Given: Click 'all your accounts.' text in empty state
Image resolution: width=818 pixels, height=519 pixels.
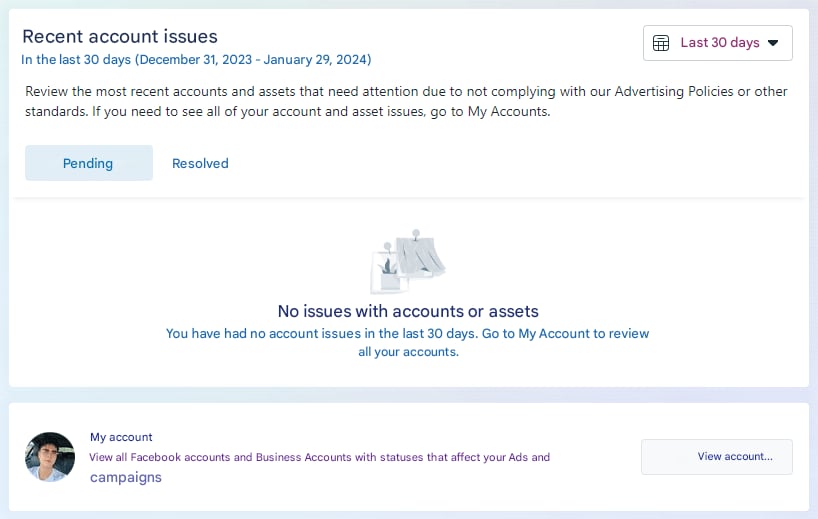Looking at the screenshot, I should [408, 352].
